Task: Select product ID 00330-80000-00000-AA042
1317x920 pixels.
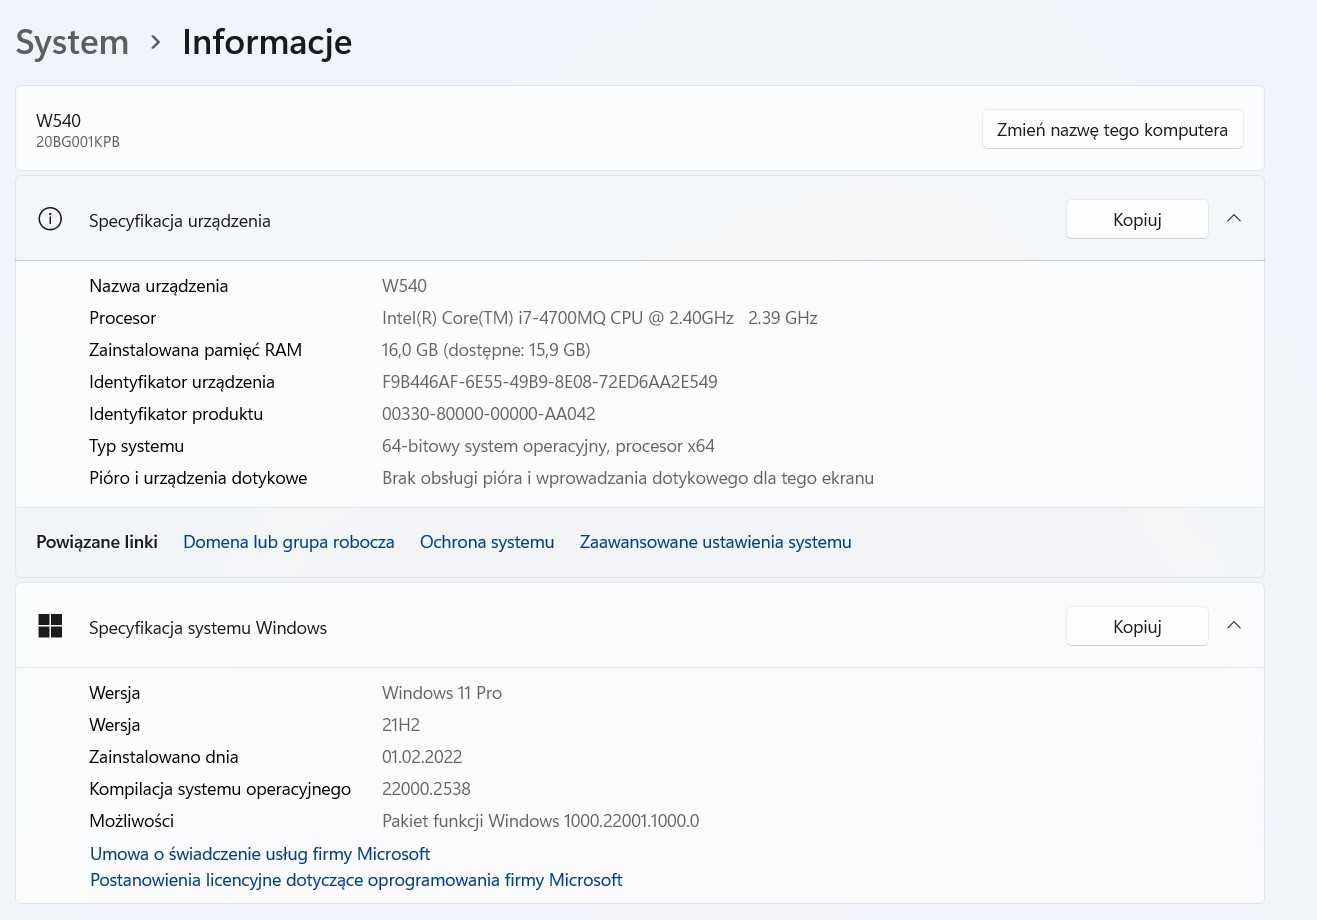Action: 489,414
